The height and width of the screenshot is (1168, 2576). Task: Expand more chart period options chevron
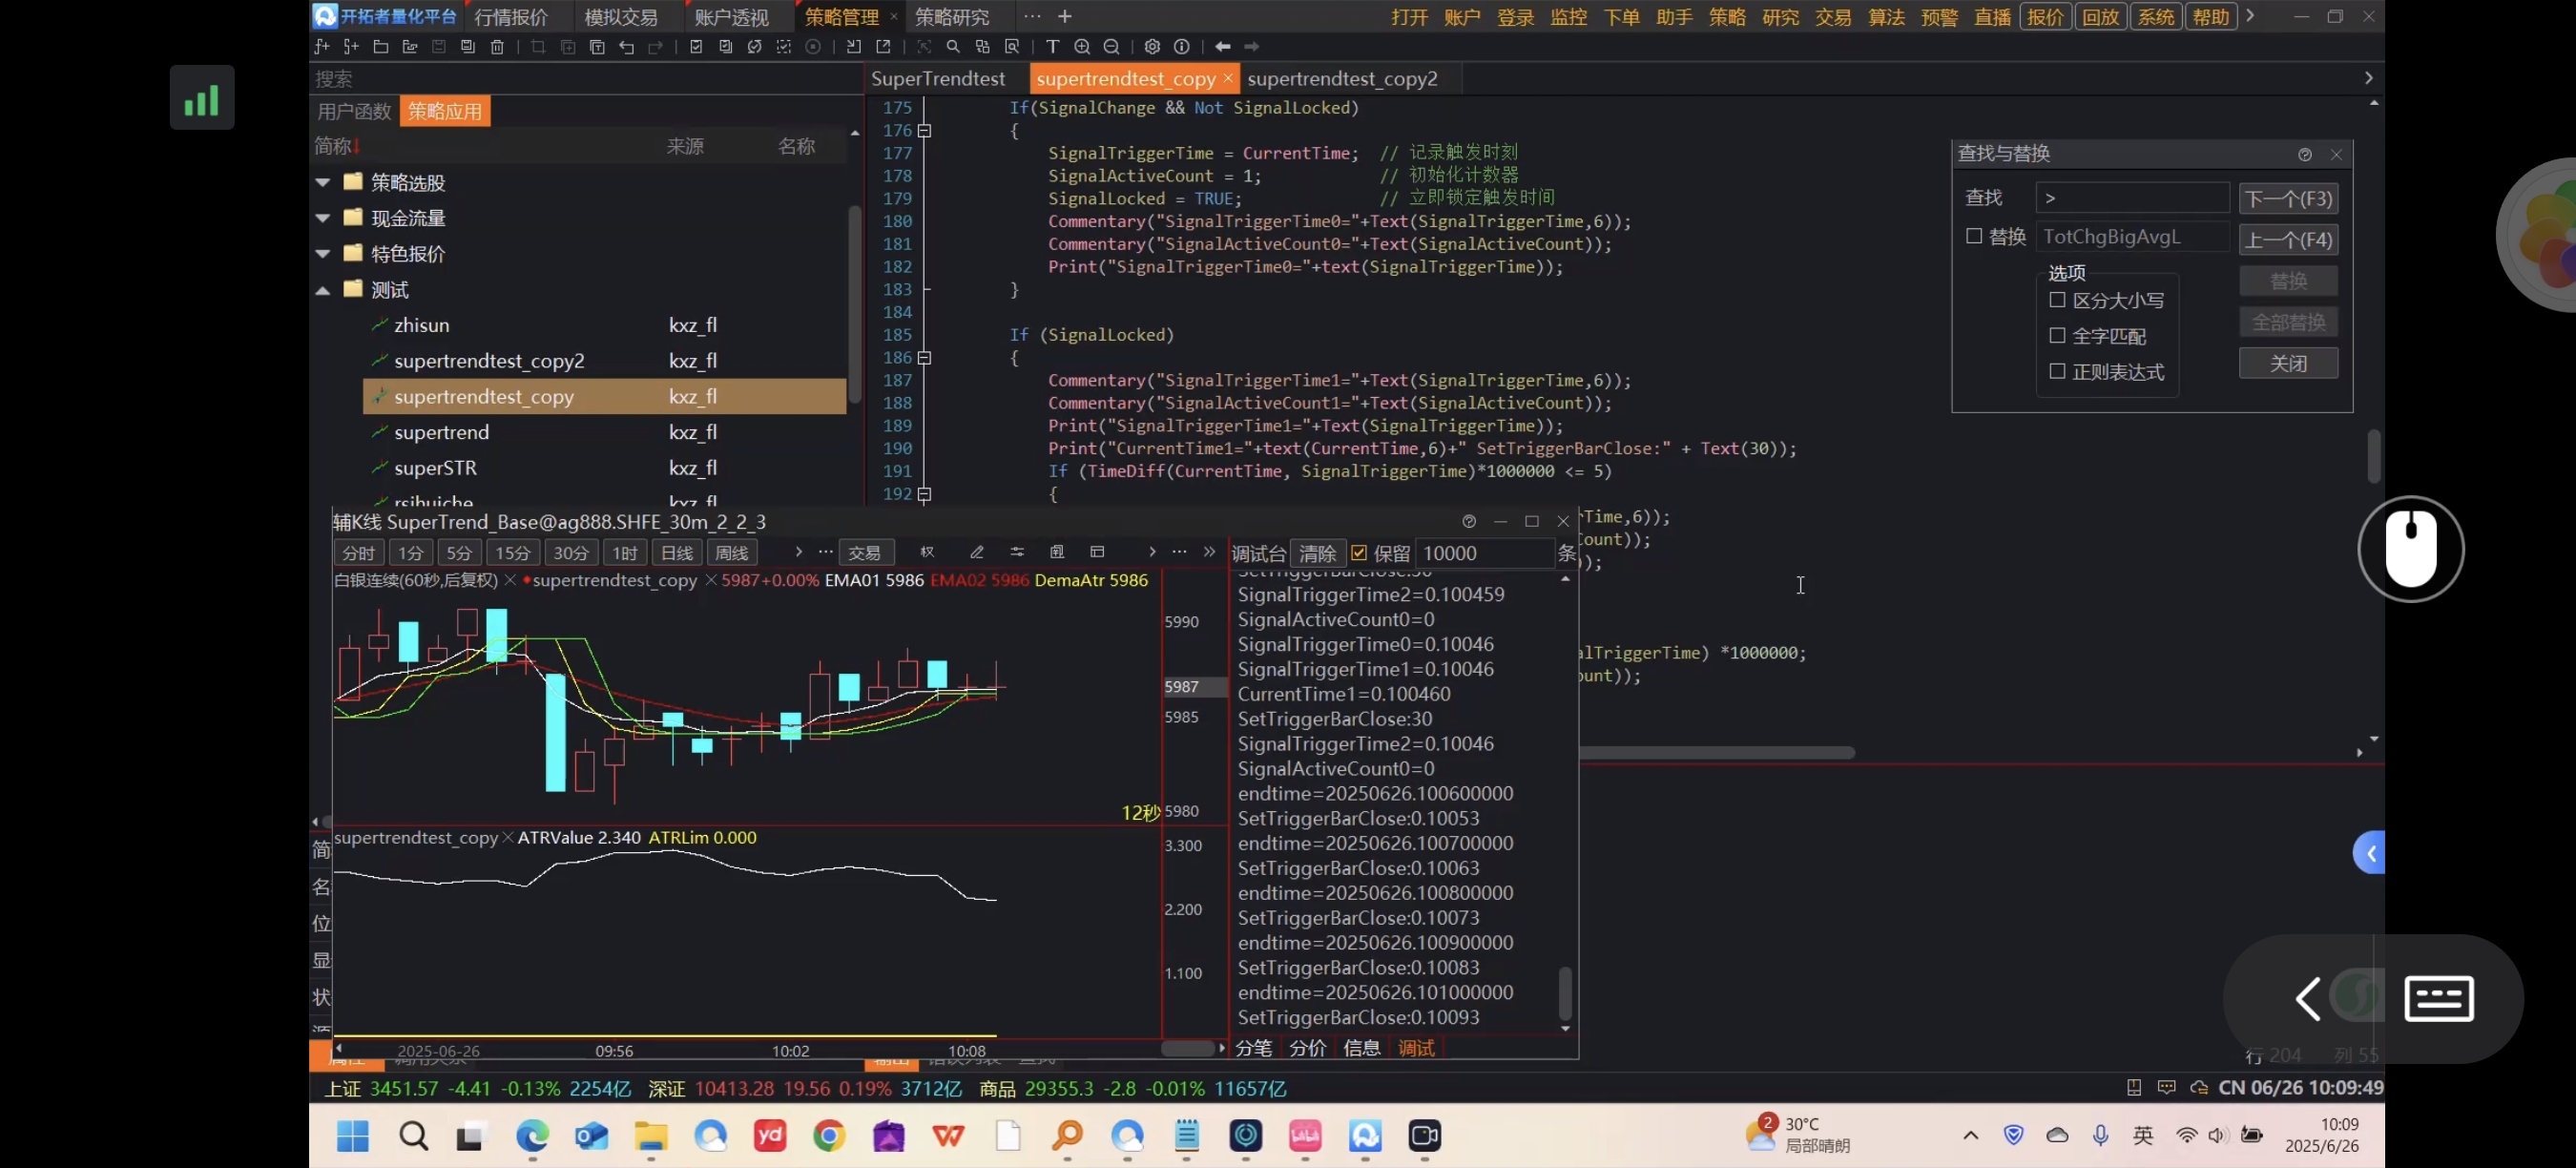tap(798, 552)
